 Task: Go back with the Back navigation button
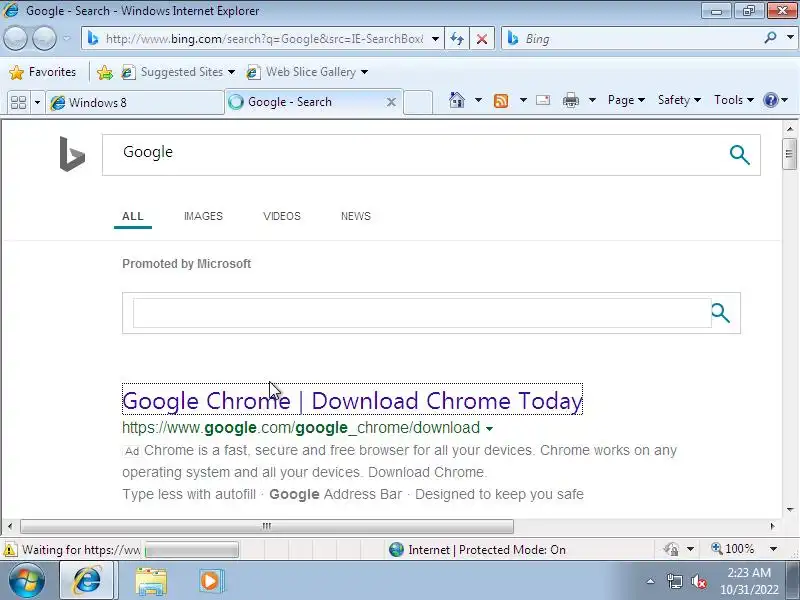coord(15,38)
